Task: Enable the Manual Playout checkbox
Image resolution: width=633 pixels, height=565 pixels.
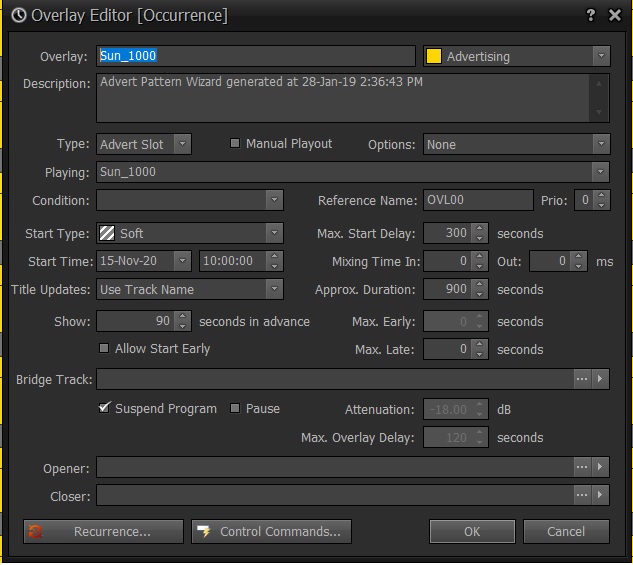Action: tap(235, 144)
